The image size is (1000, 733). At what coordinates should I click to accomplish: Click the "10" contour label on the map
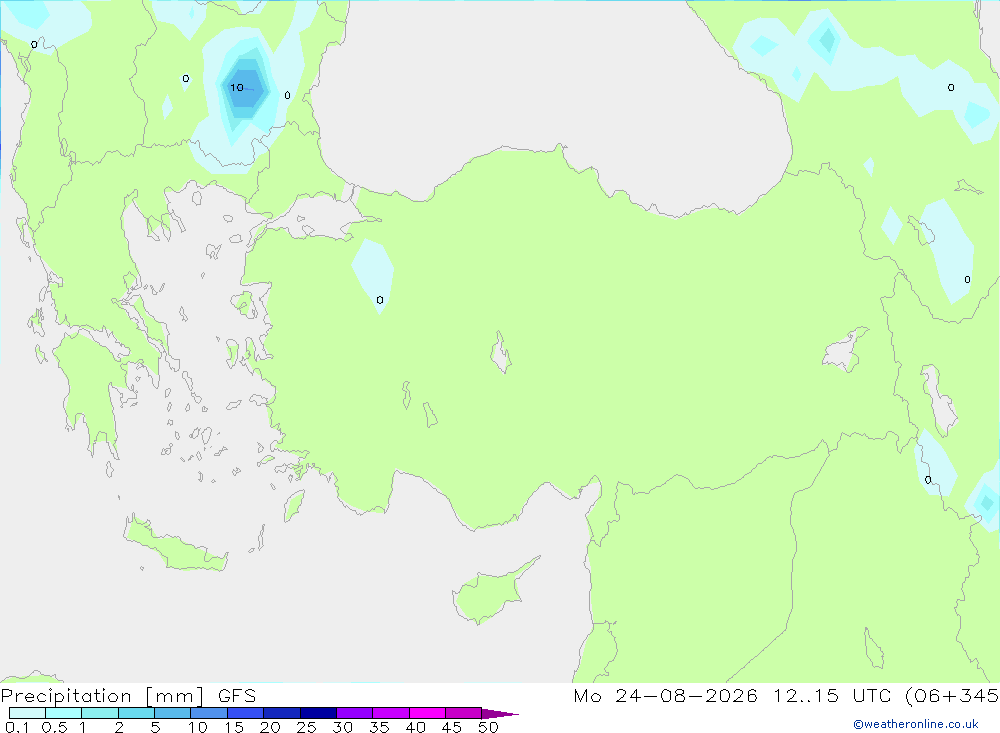[237, 87]
